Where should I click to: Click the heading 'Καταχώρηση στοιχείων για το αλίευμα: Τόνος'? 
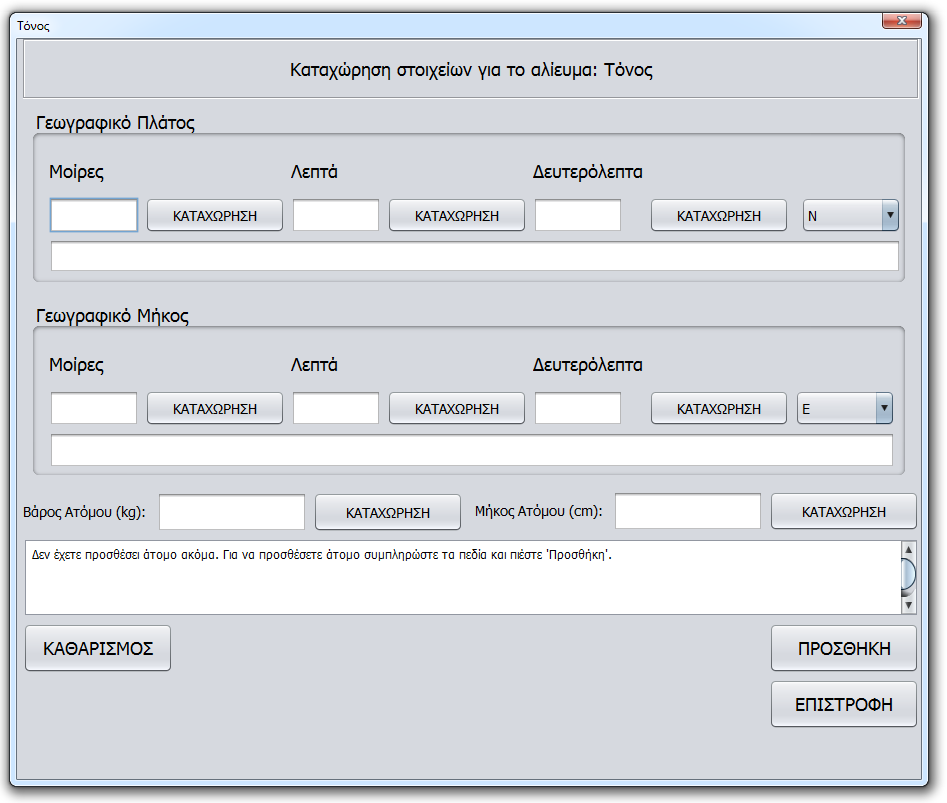coord(471,70)
